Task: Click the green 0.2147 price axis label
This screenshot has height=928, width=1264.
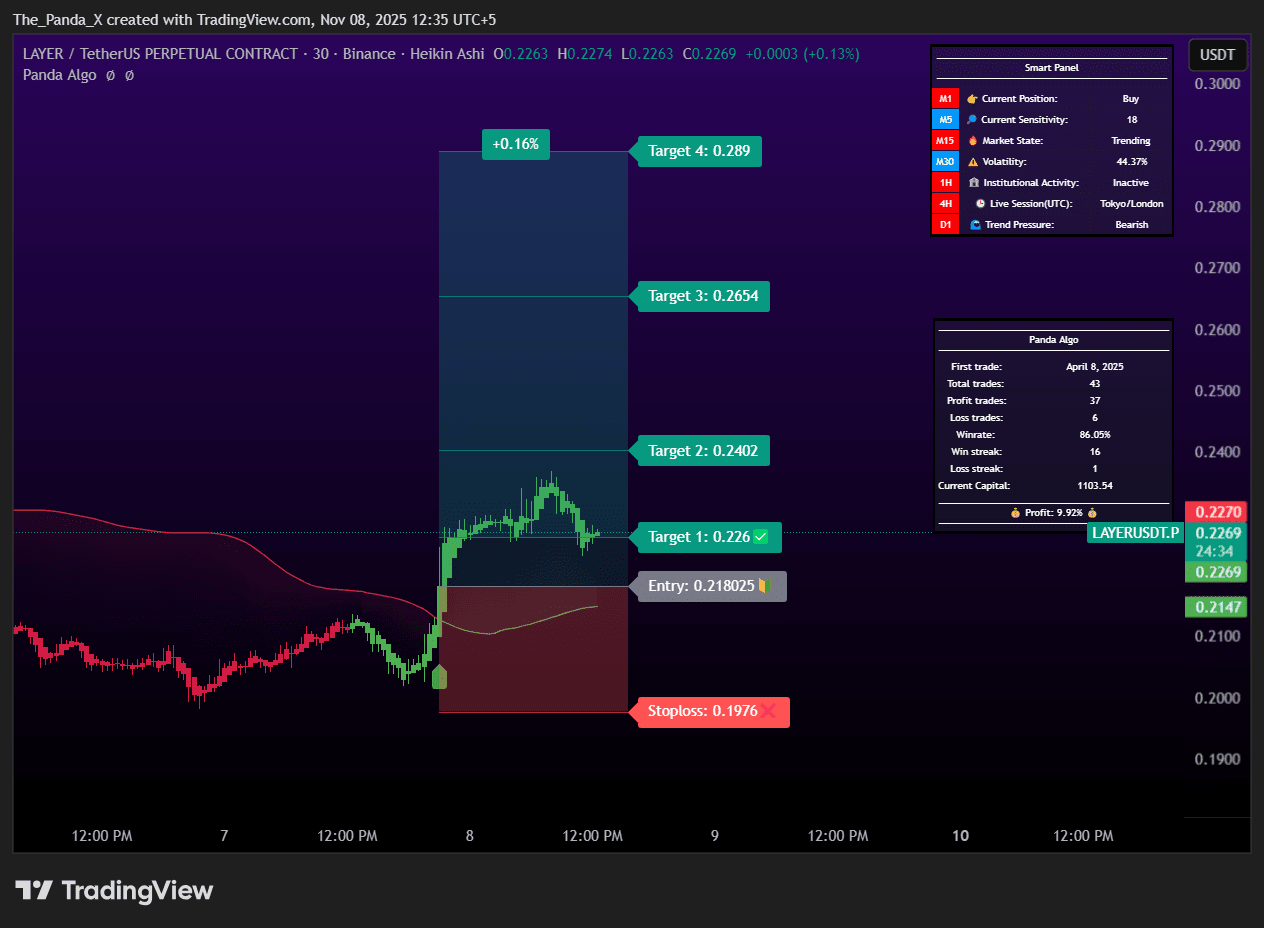Action: click(1216, 607)
